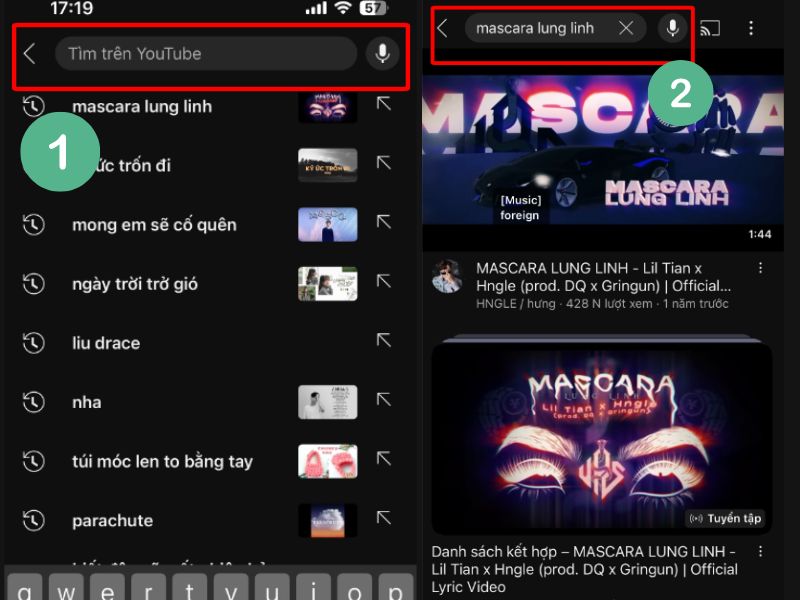Tap the microphone icon beside Tìm trên YouTube
Image resolution: width=800 pixels, height=600 pixels.
pyautogui.click(x=381, y=54)
